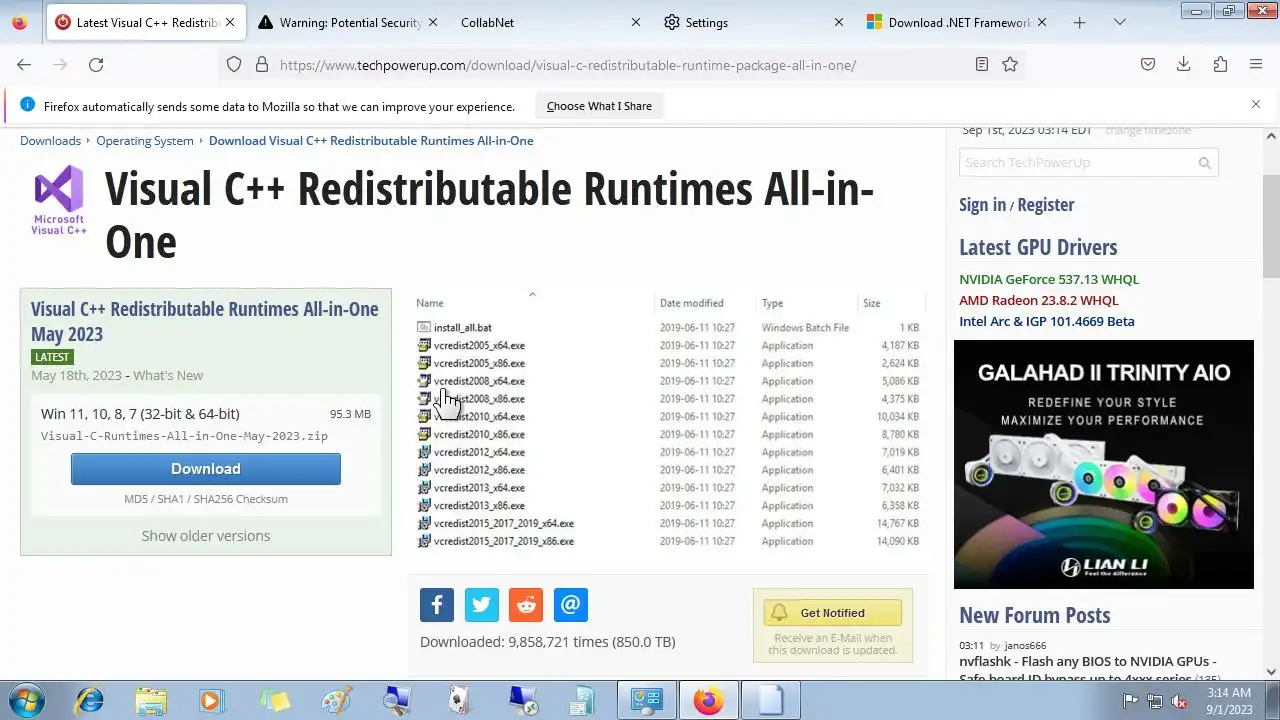Reload the page with the refresh icon
The width and height of the screenshot is (1280, 720).
click(96, 64)
